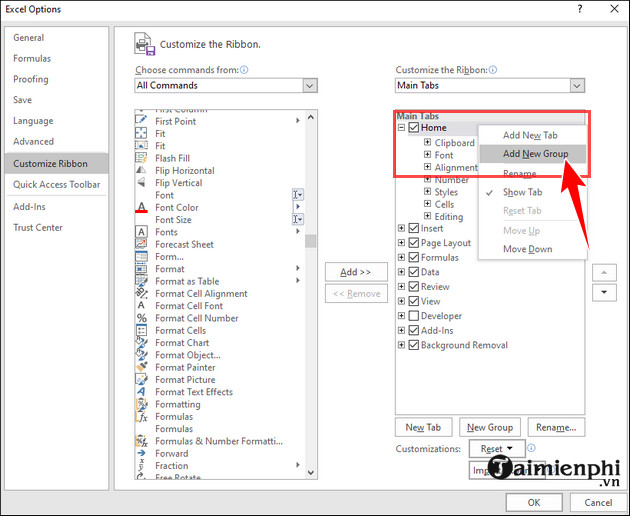
Task: Select the Format Text Effects icon
Action: click(x=141, y=392)
